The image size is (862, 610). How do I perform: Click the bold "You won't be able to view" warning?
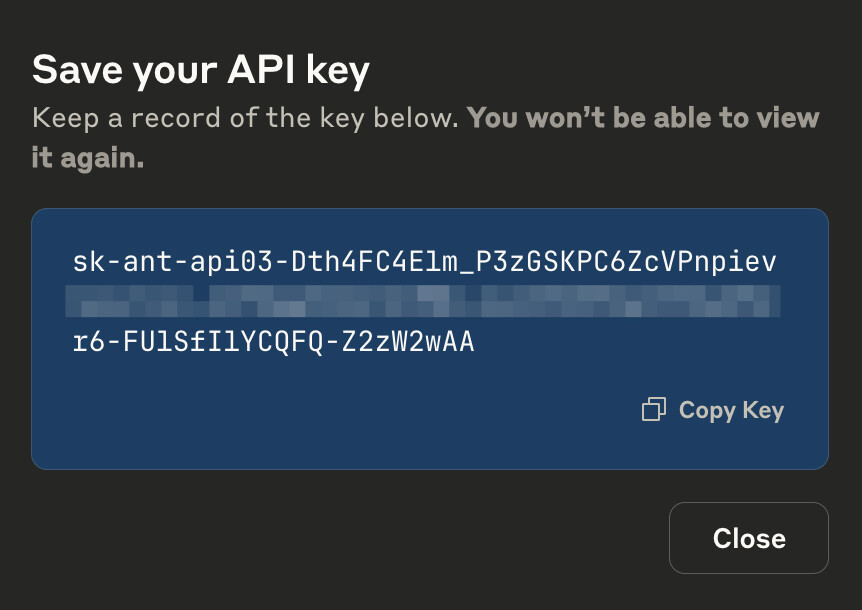[x=643, y=118]
